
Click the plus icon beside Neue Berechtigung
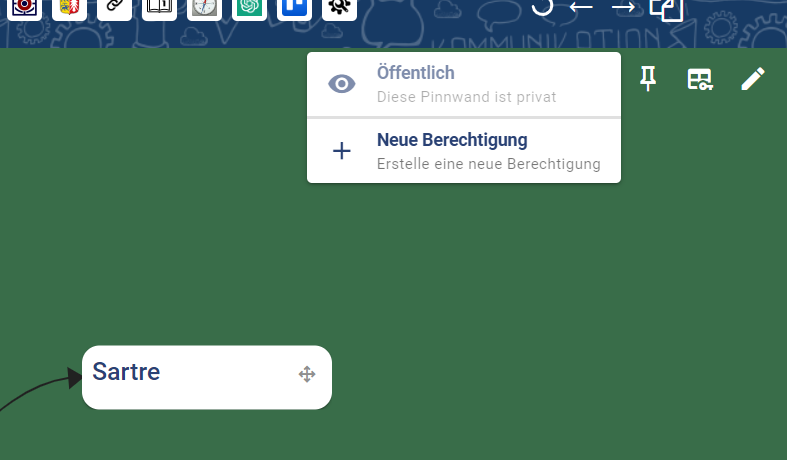[342, 151]
